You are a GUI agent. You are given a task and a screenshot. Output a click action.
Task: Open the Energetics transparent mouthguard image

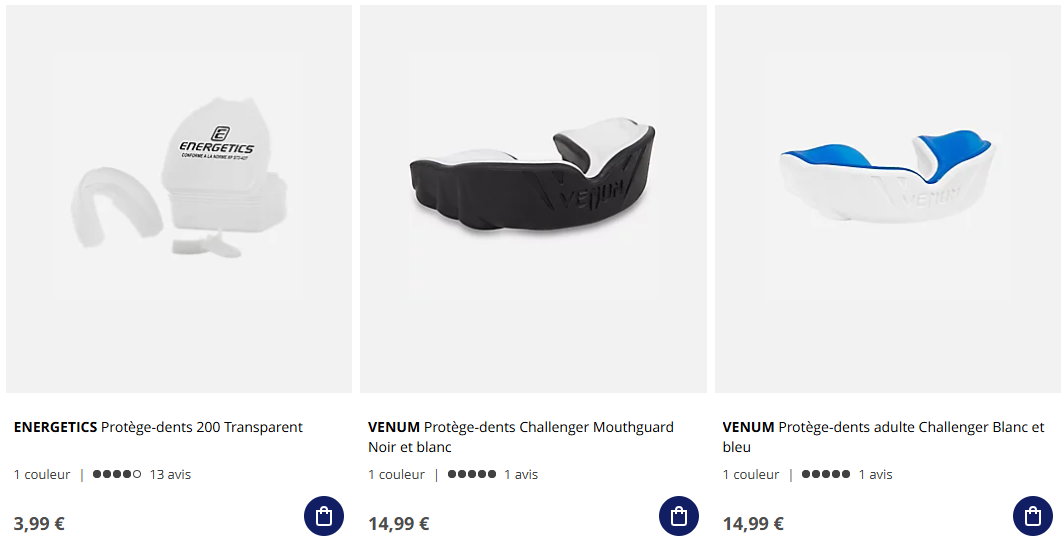coord(179,199)
